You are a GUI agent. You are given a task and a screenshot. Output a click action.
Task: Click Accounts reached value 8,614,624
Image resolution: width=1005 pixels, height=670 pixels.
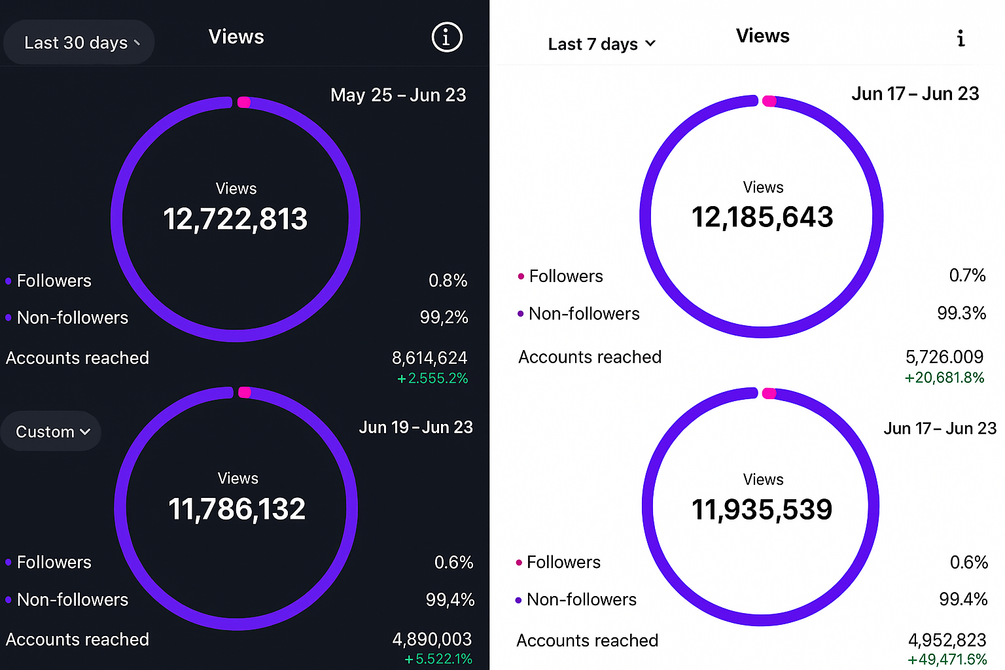click(429, 357)
